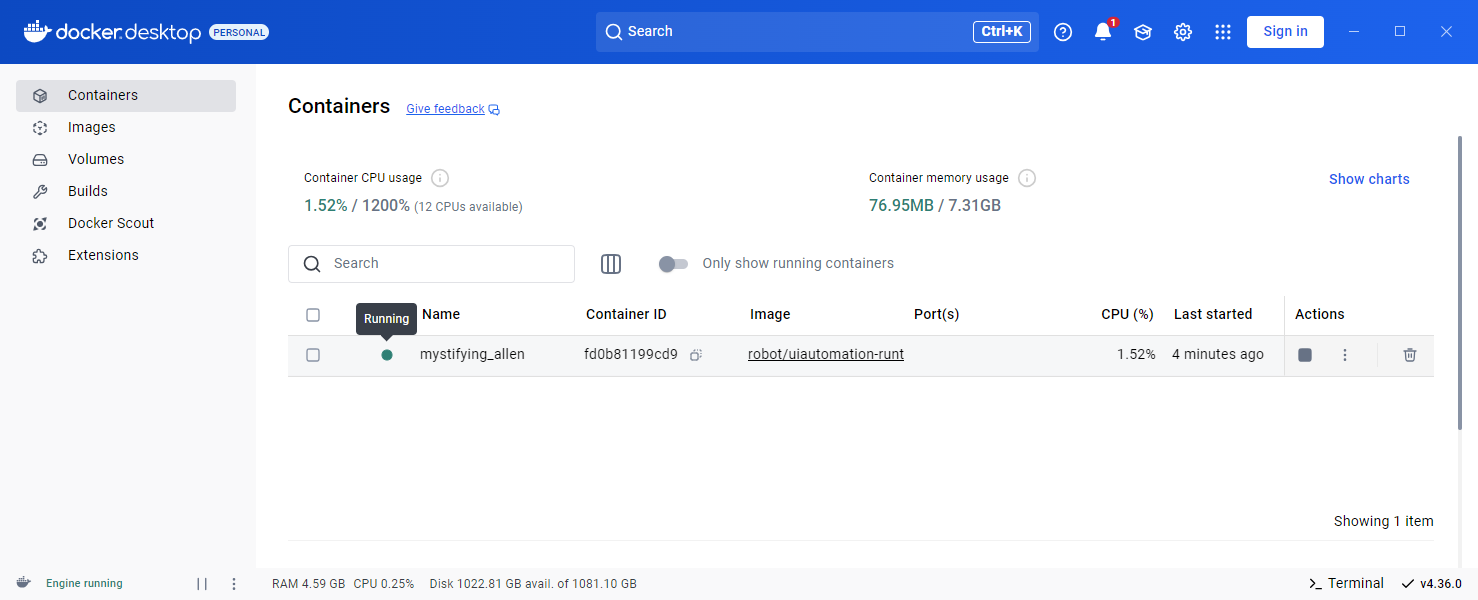The image size is (1478, 600).
Task: Click the Docker Scout icon in sidebar
Action: [40, 224]
